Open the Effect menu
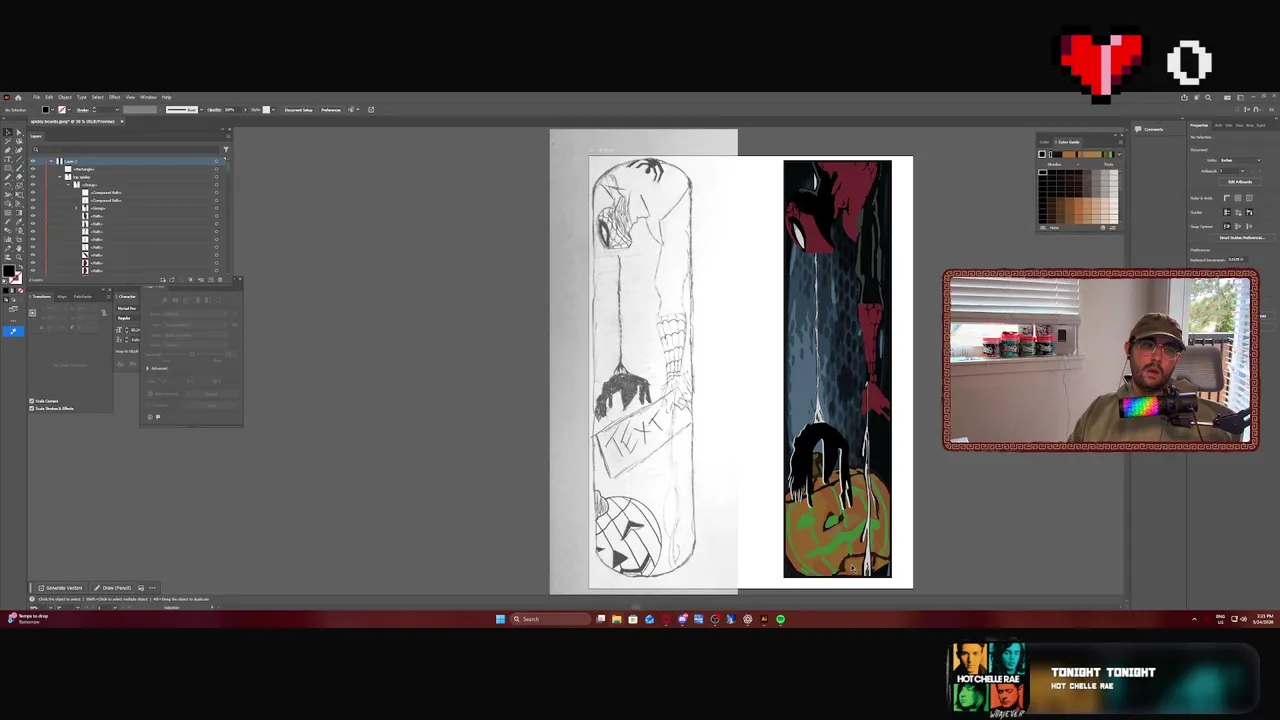 114,97
